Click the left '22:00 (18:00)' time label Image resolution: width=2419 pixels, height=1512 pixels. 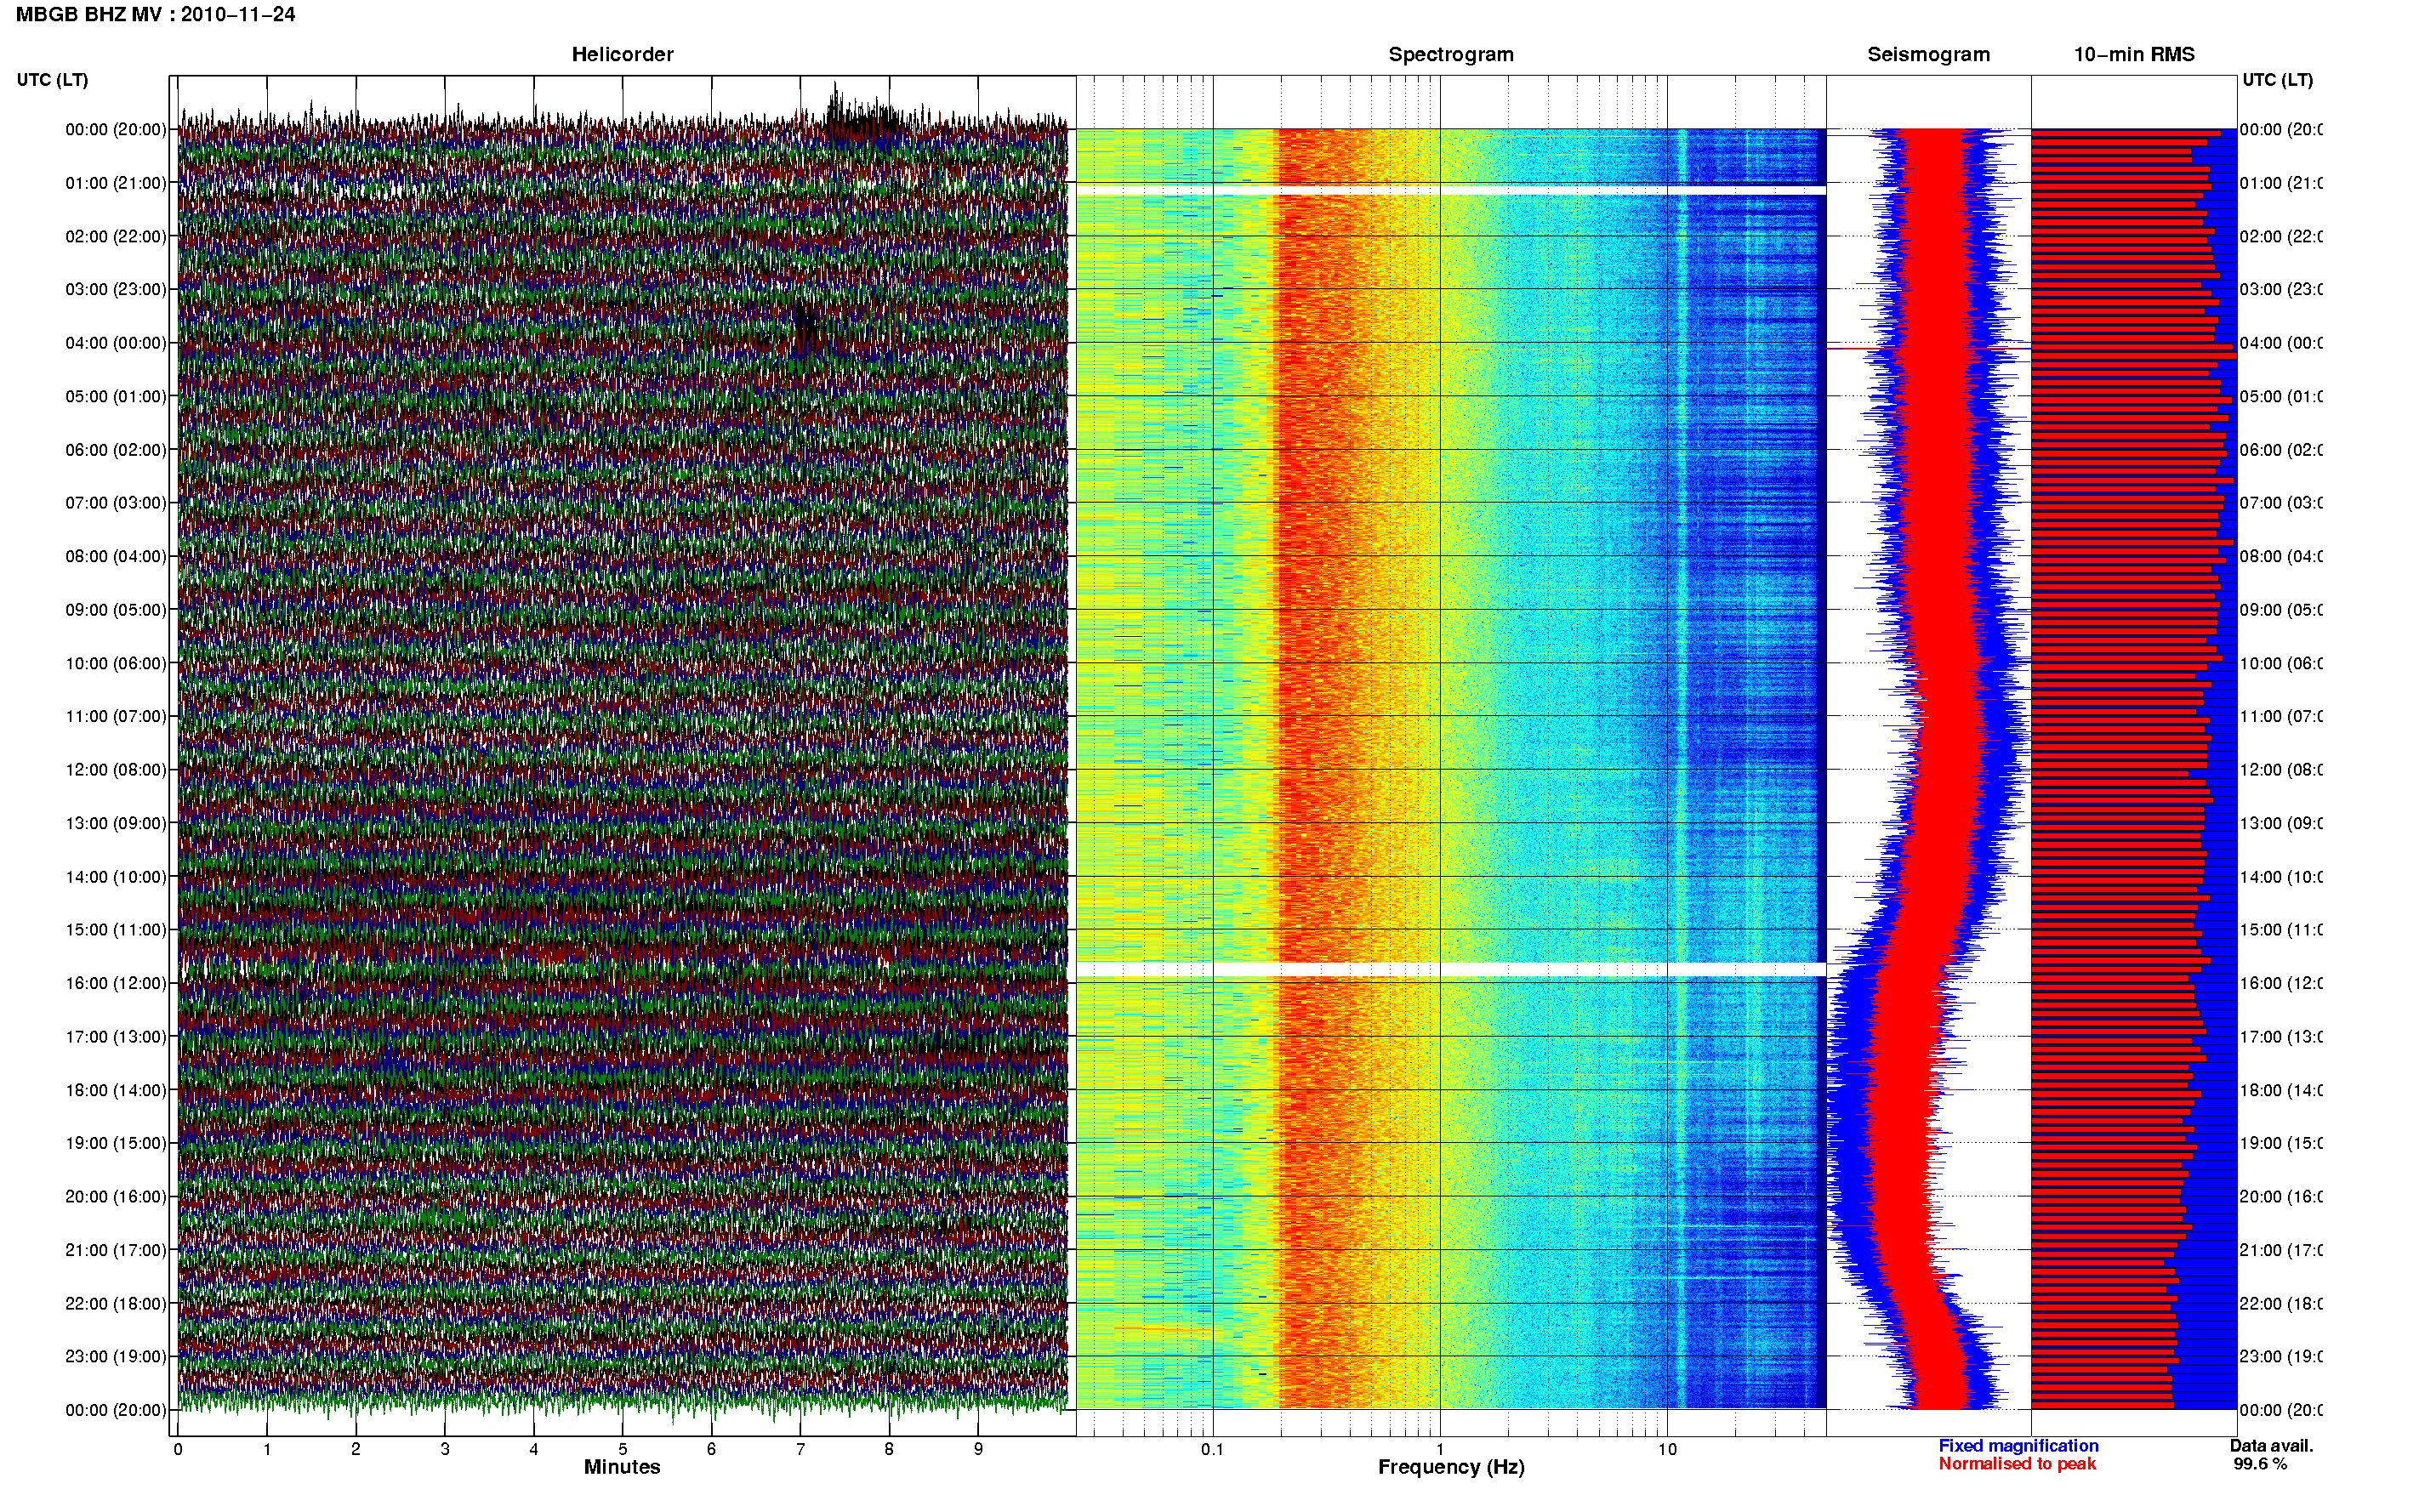[x=116, y=1303]
